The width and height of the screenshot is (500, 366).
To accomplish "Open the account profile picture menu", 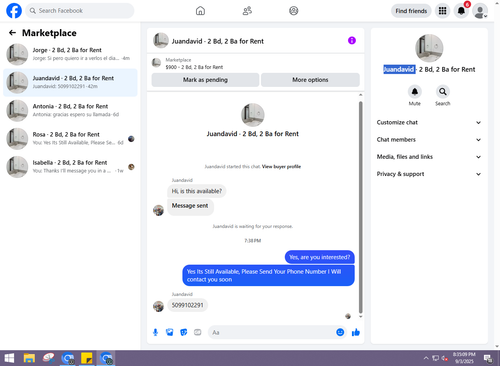I will tap(480, 11).
